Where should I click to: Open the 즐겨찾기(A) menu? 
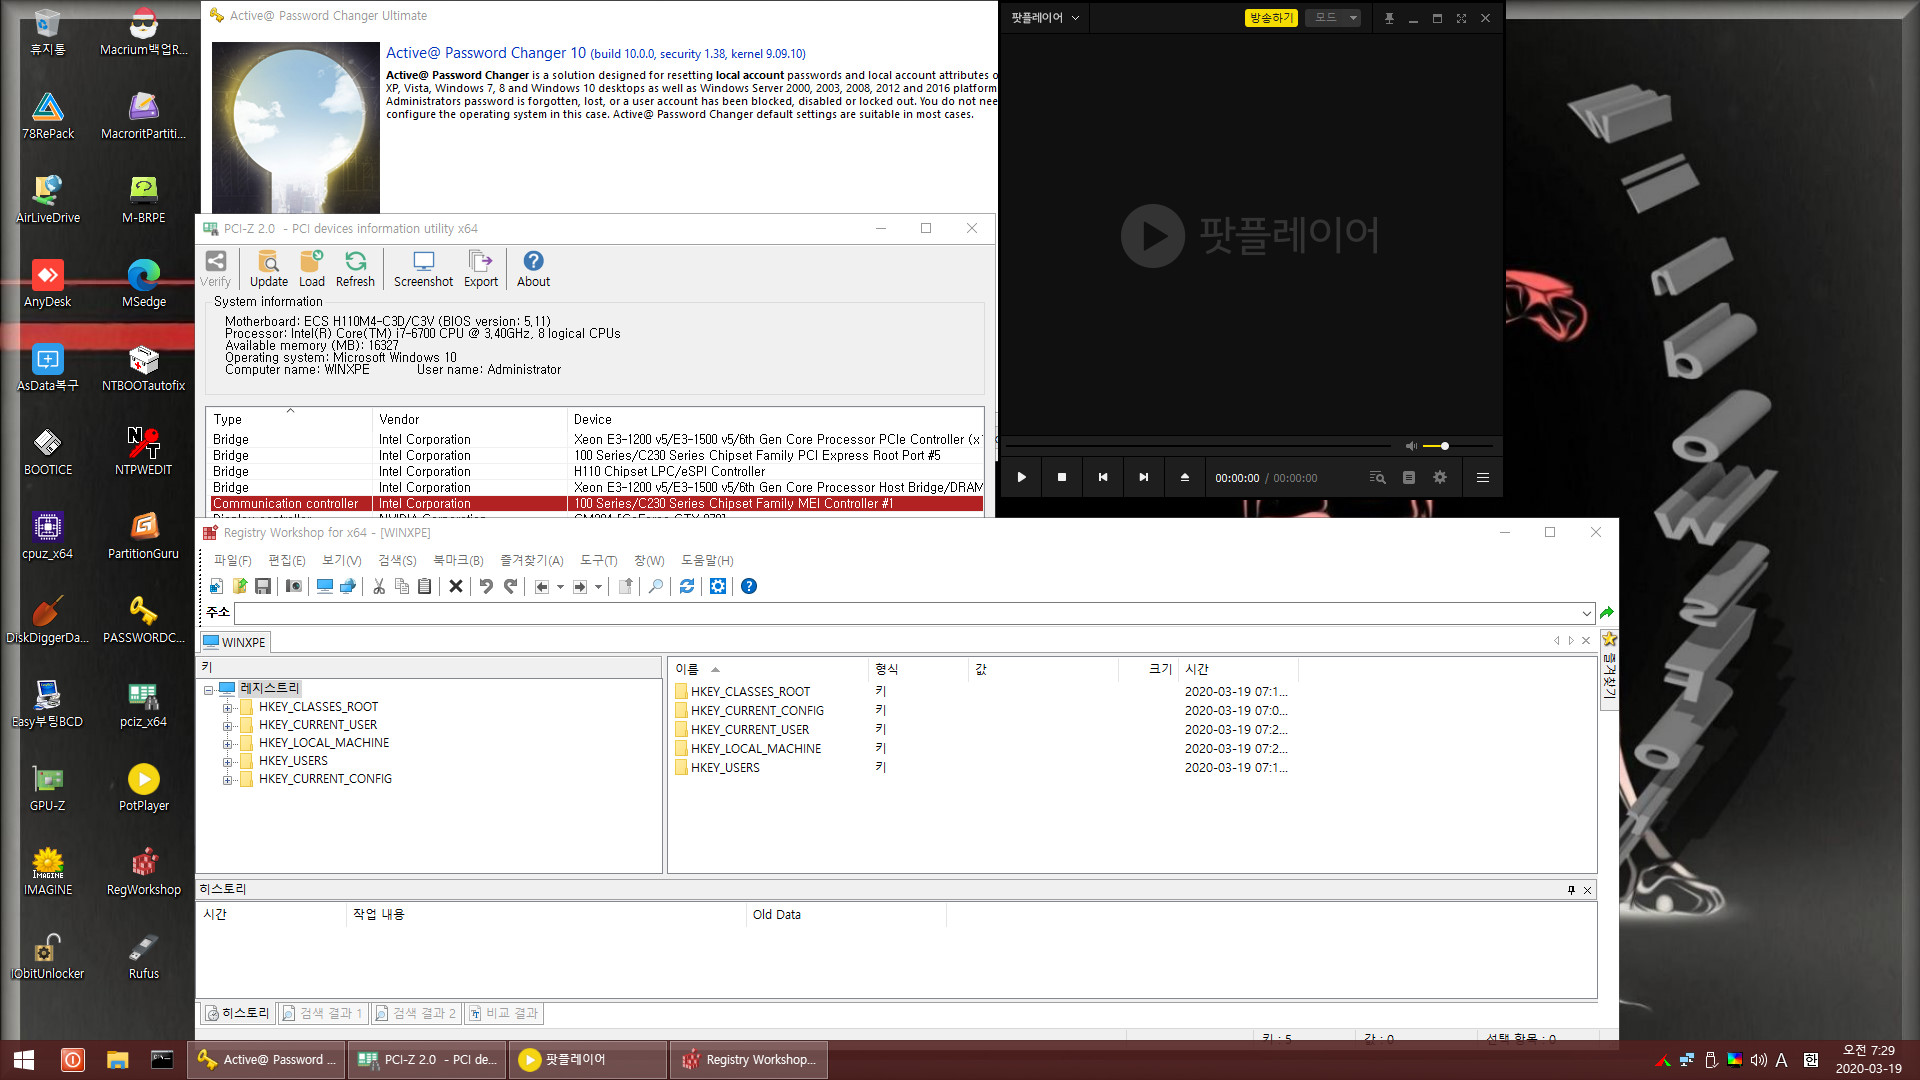(x=532, y=560)
